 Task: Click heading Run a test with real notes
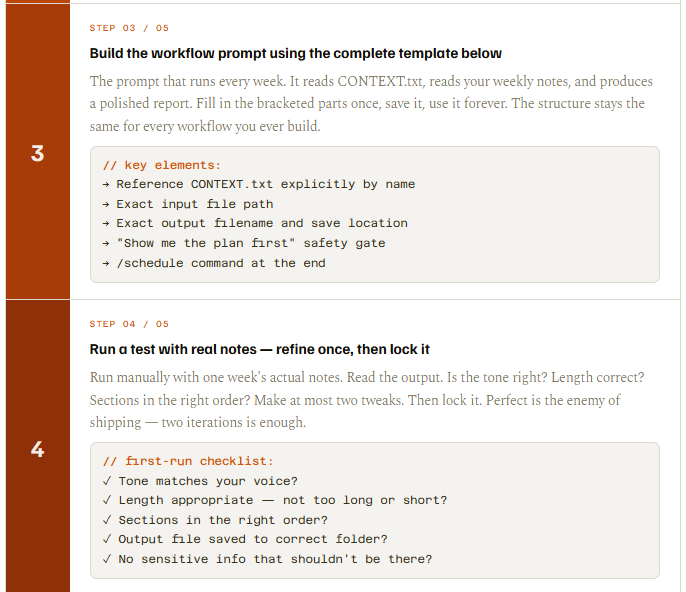pos(259,350)
